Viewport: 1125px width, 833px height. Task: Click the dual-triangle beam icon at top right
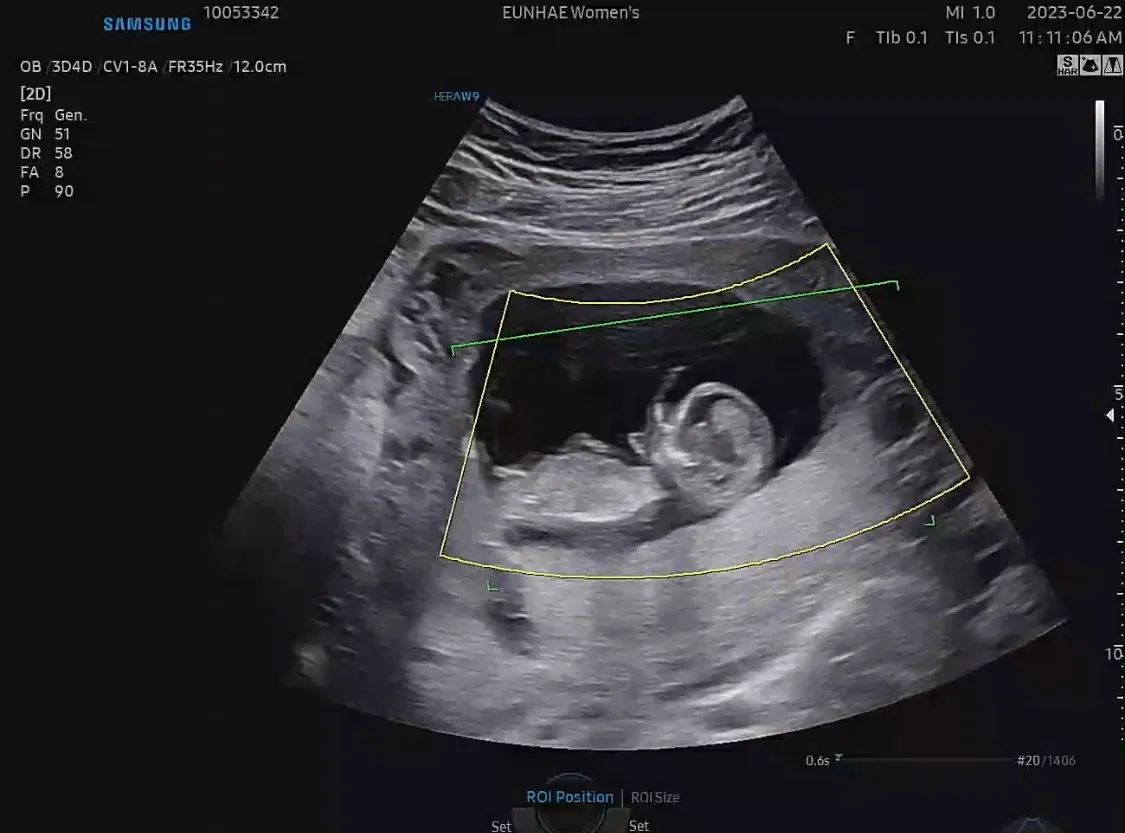[1112, 65]
